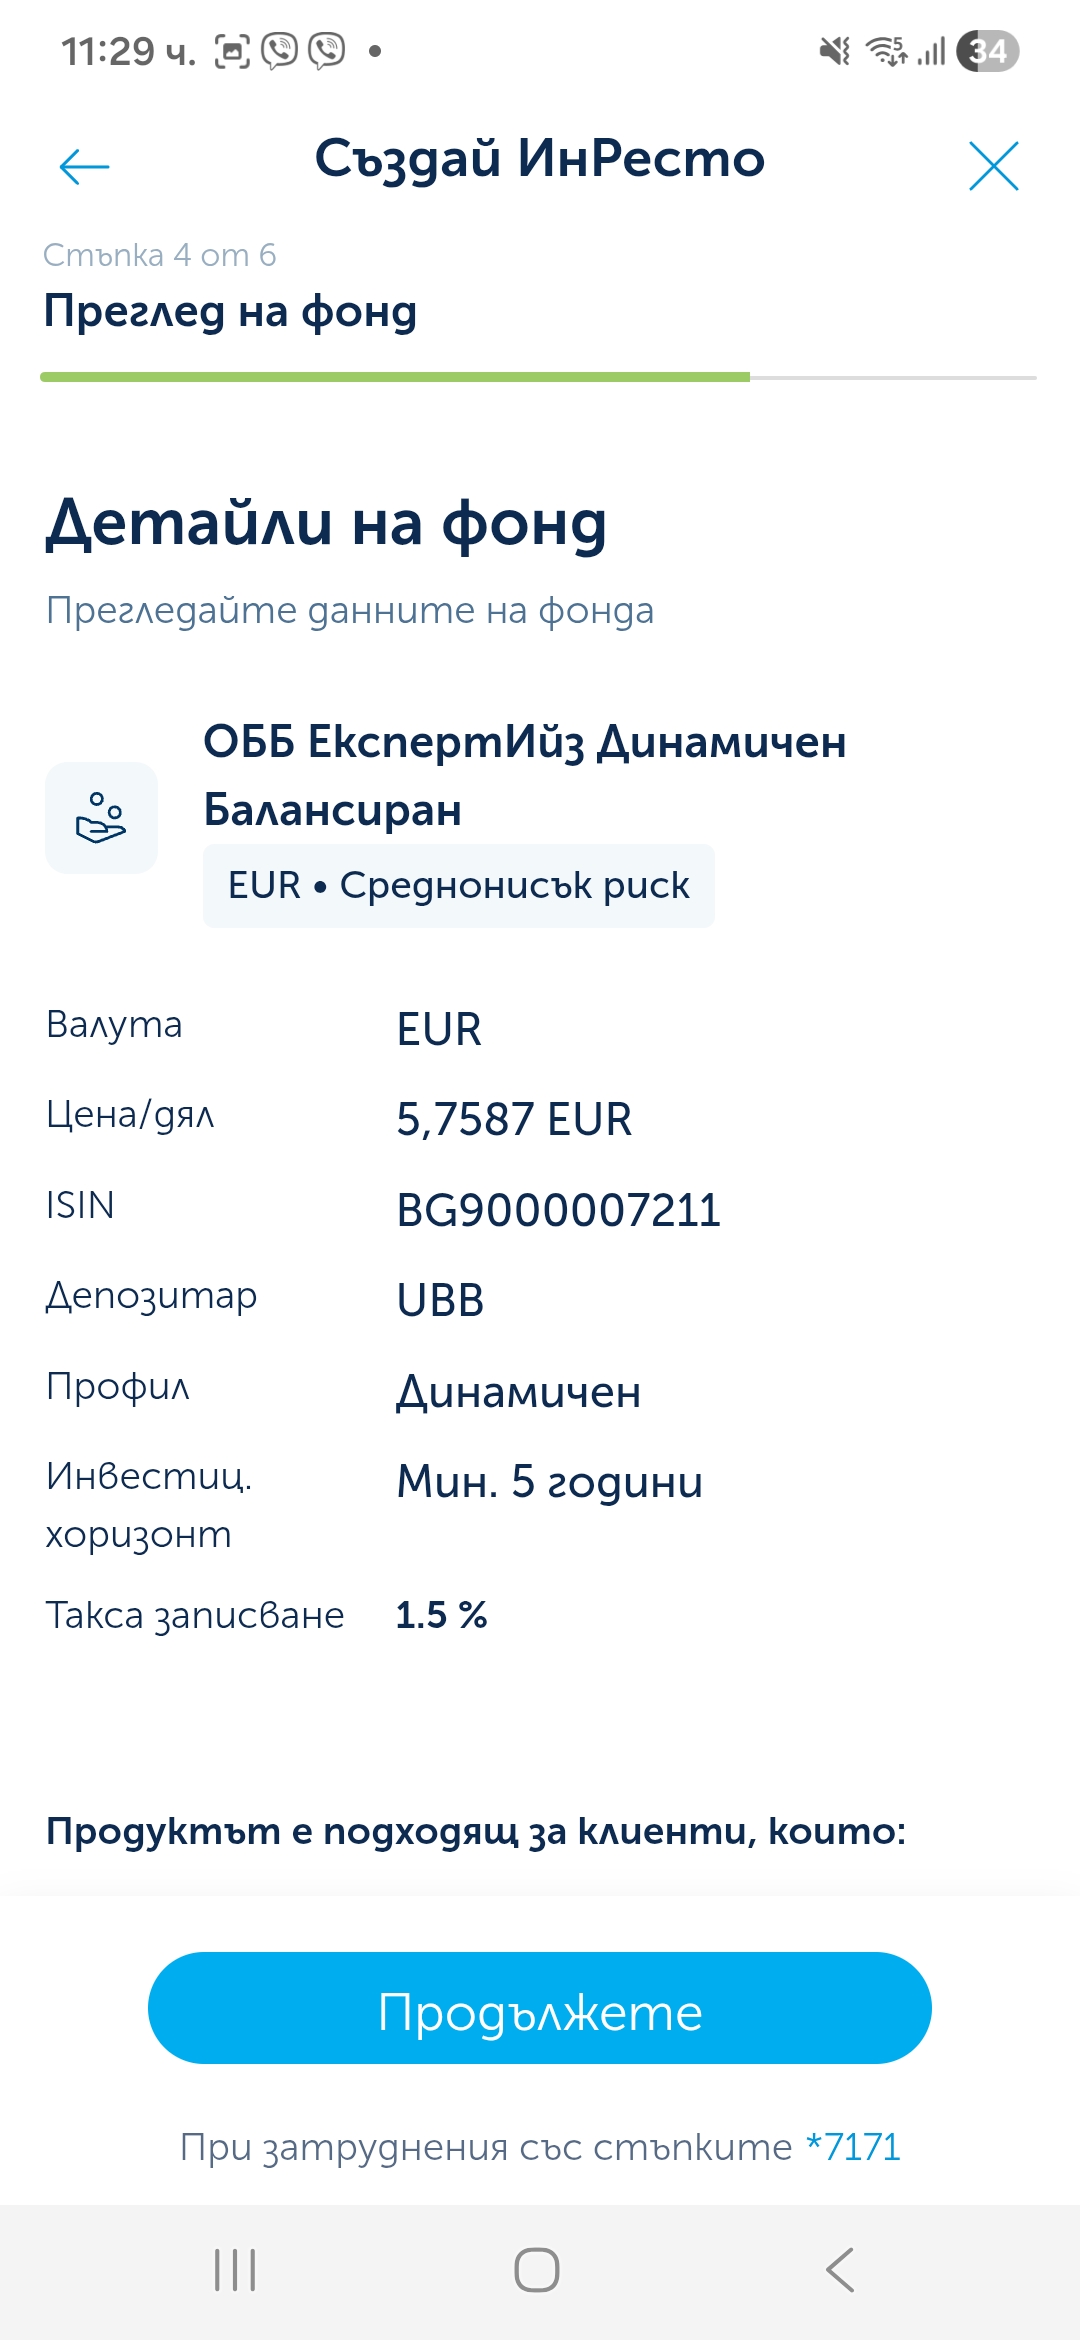Tap the 1.5 % subscription fee value
The image size is (1080, 2340).
coord(441,1615)
